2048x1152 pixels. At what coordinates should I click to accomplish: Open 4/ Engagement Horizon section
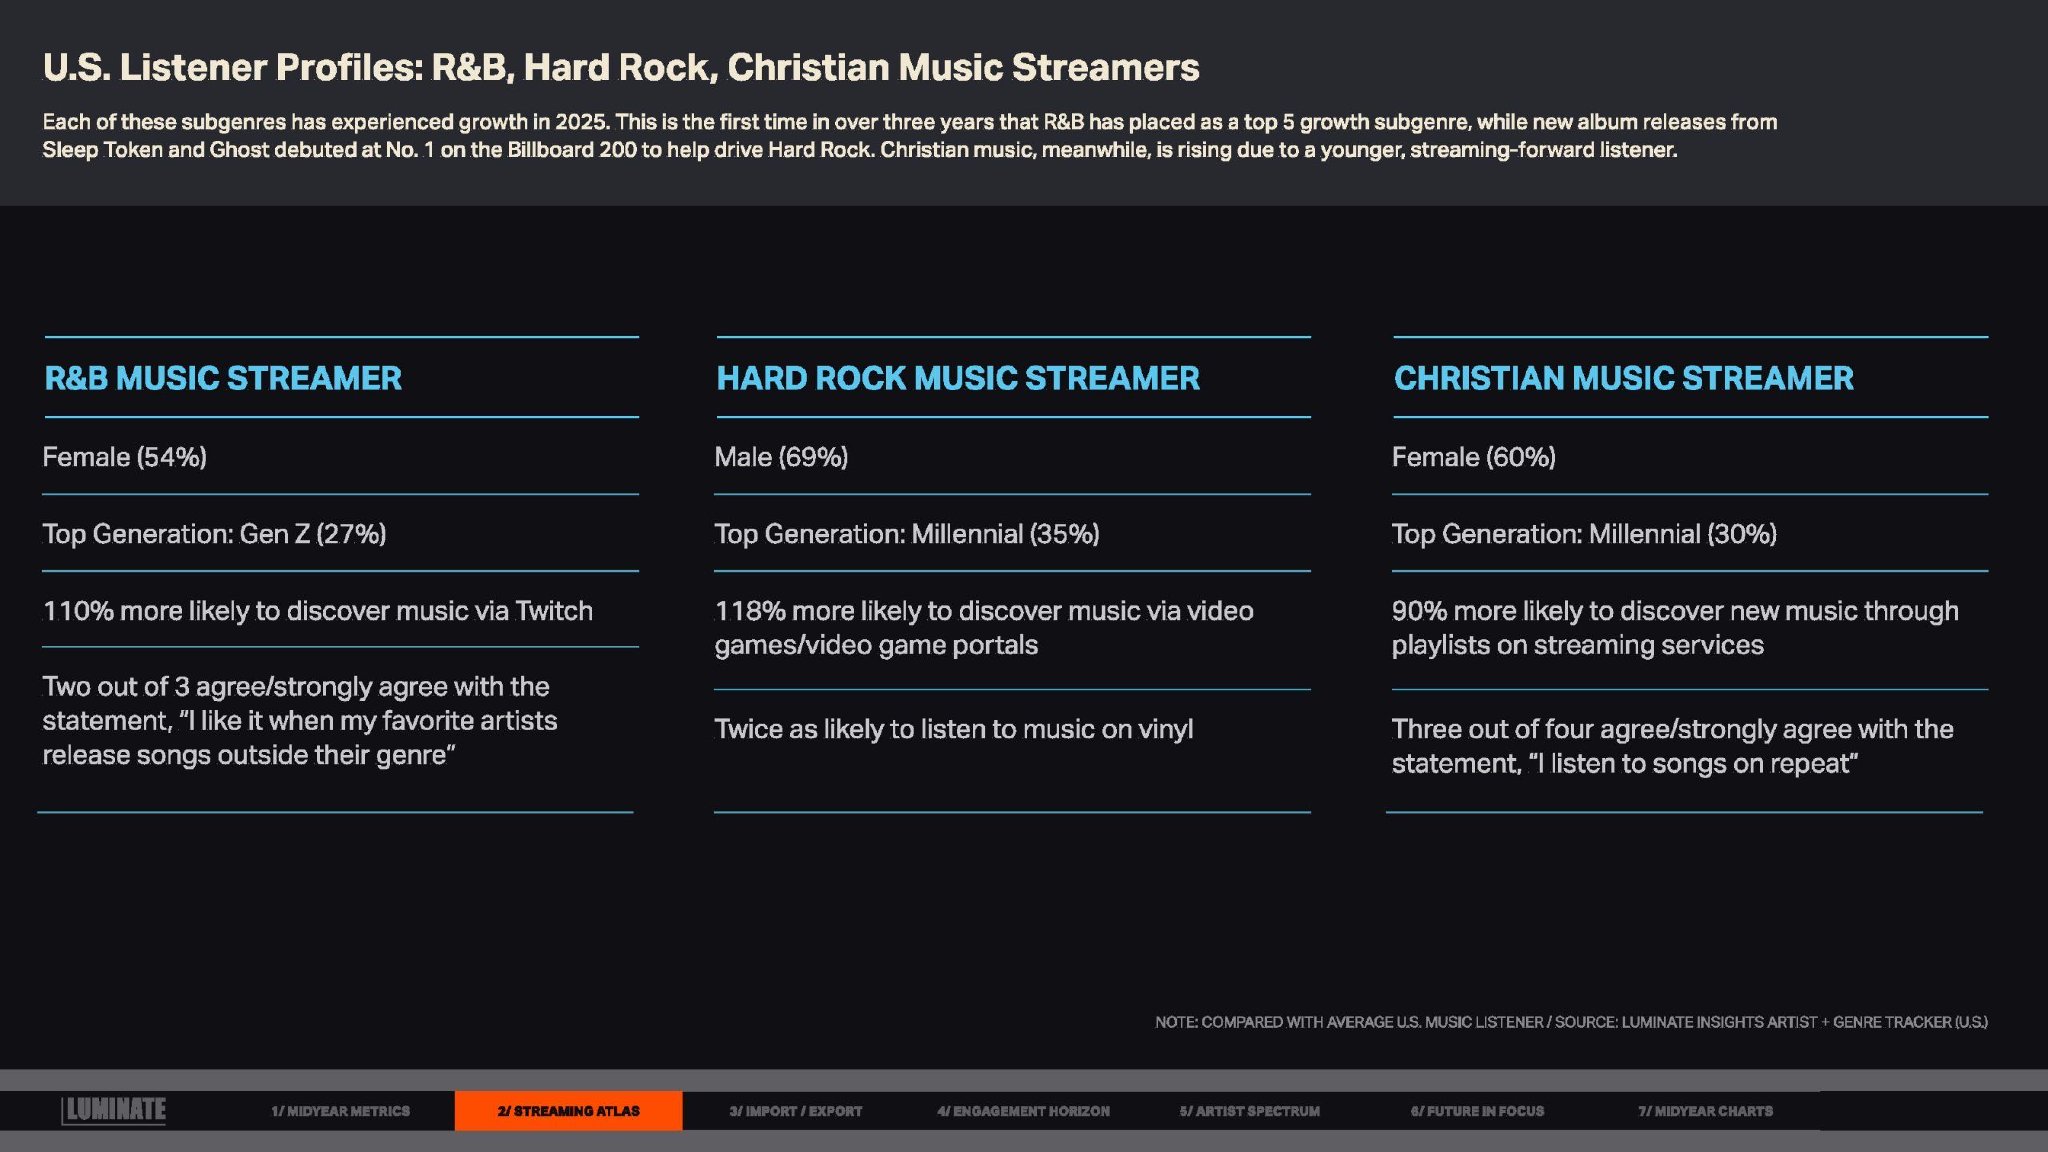1023,1111
